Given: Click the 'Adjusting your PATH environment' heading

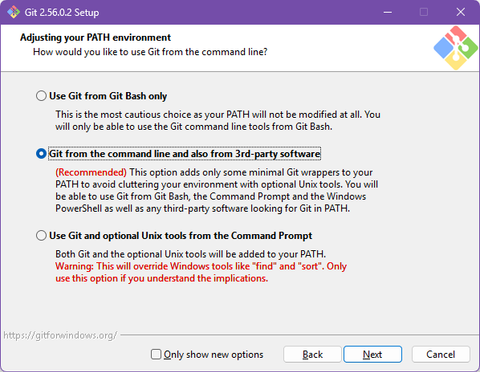Looking at the screenshot, I should [95, 37].
